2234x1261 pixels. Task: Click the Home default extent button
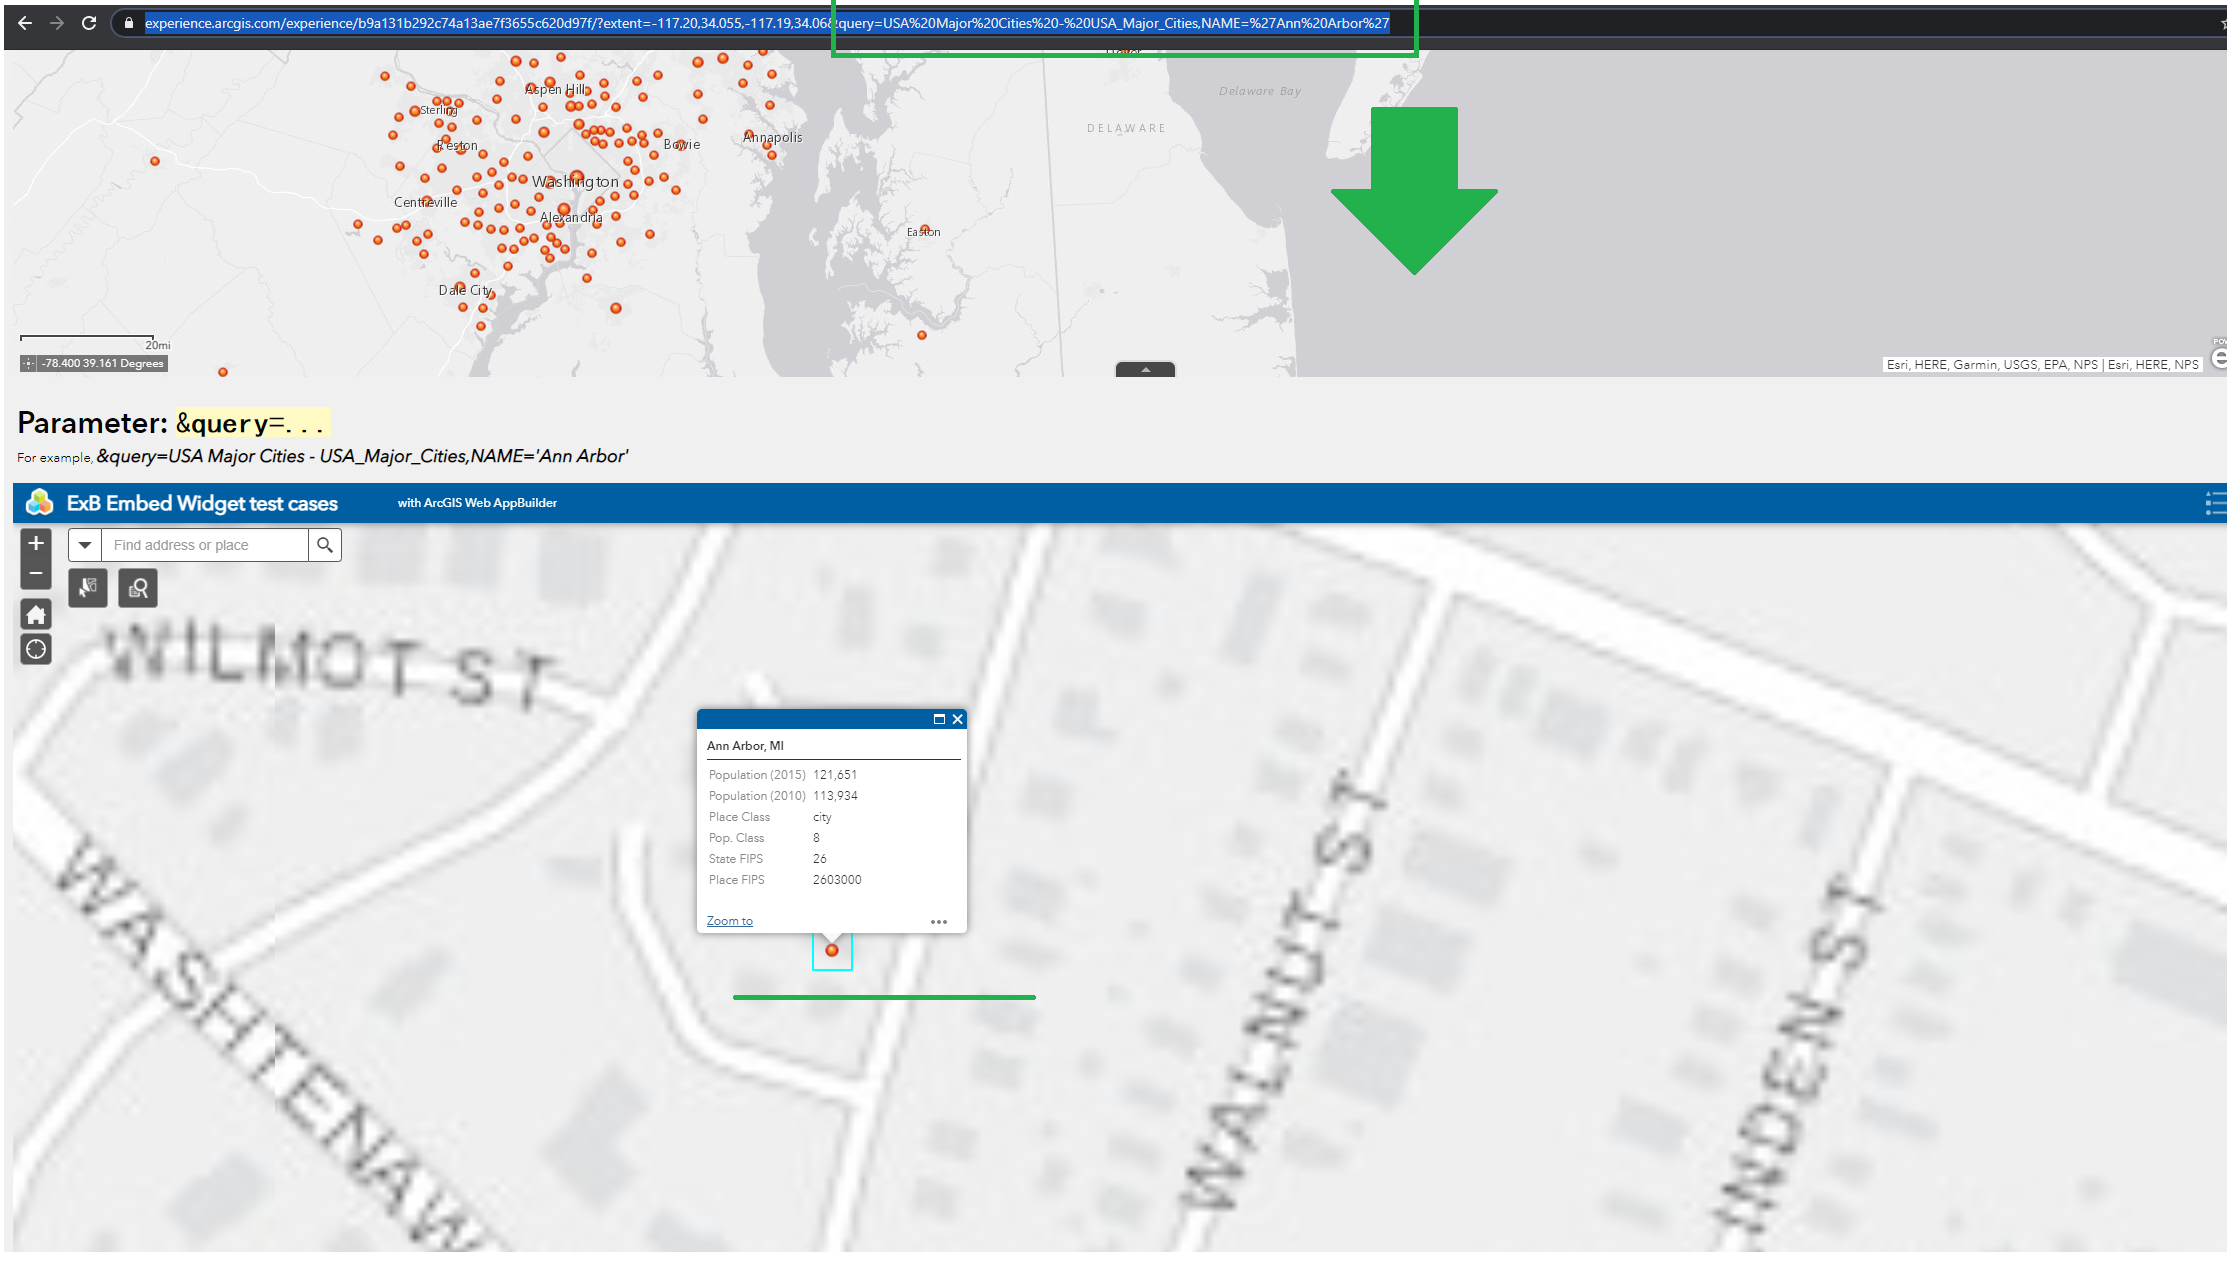click(36, 614)
